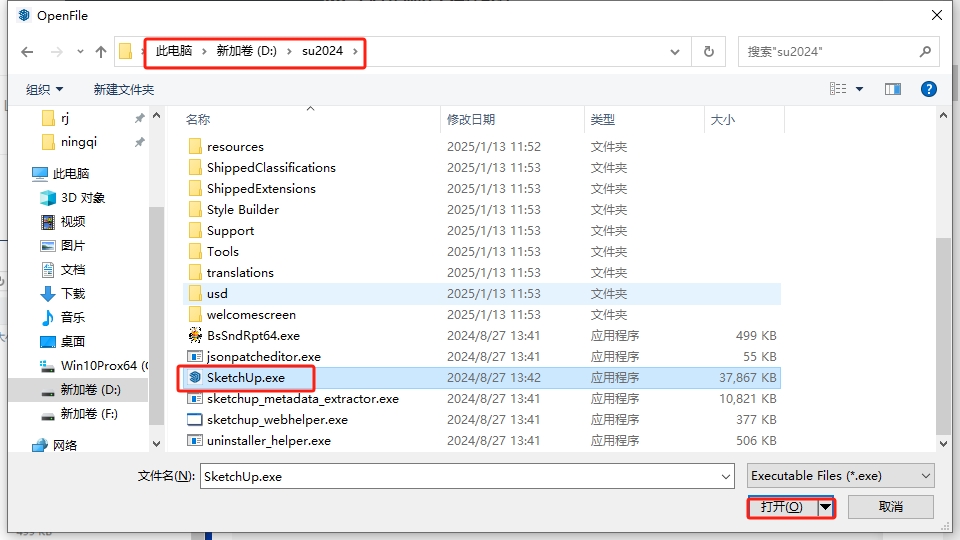Image resolution: width=960 pixels, height=540 pixels.
Task: Open 桌面 in navigation pane
Action: [x=72, y=342]
